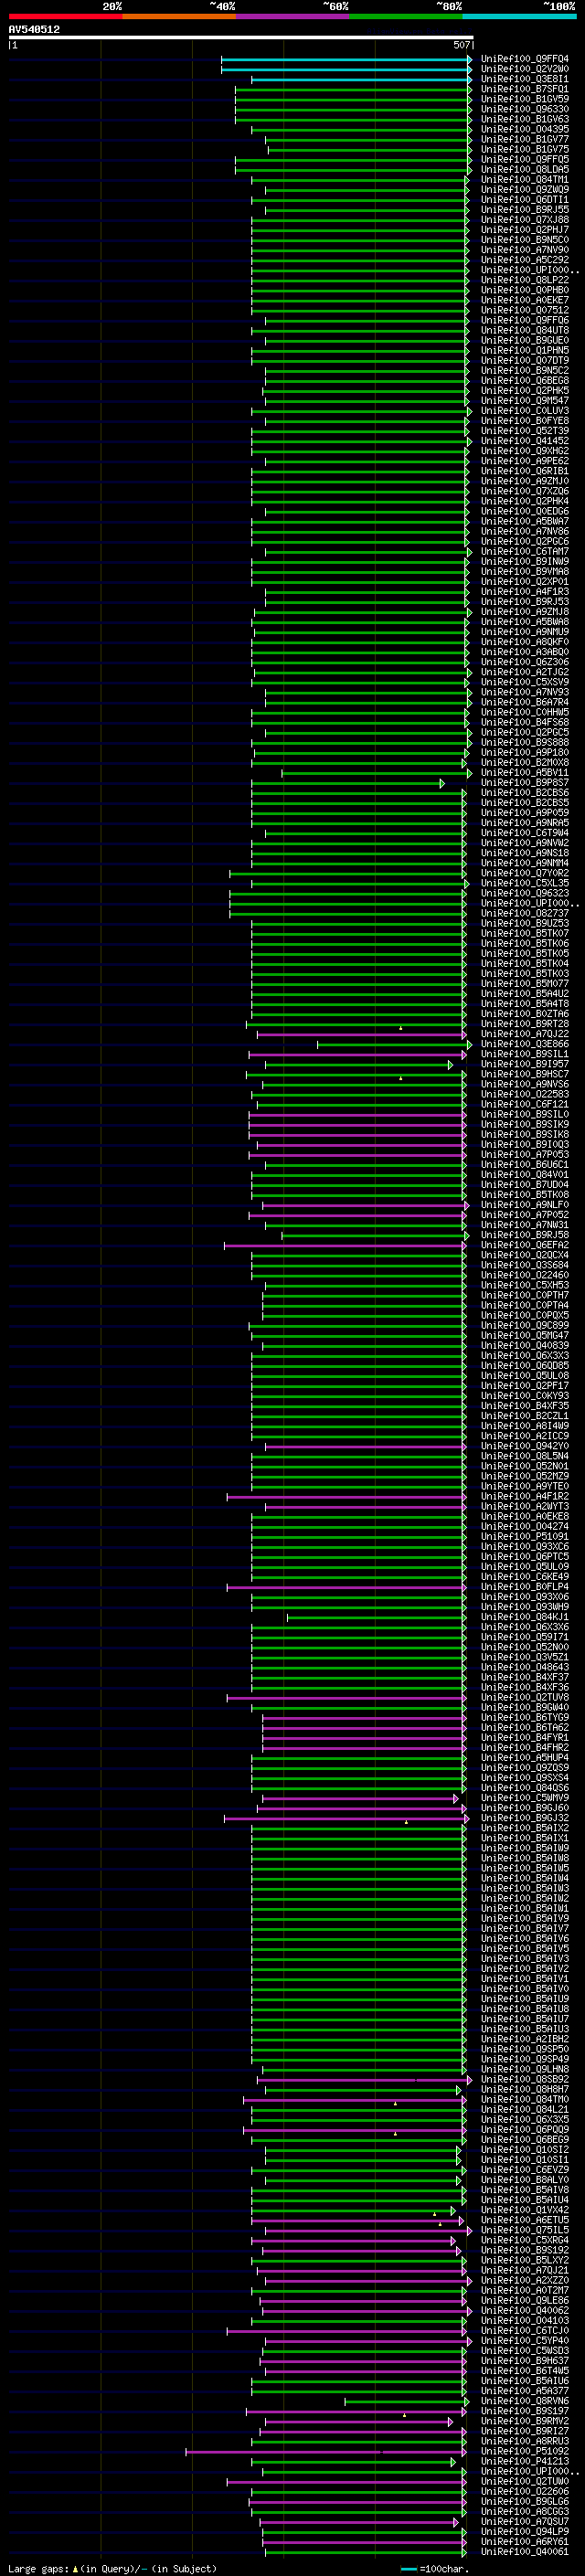This screenshot has height=2576, width=585.
Task: Select hit label UniRef100_A7NV90
Action: pyautogui.click(x=525, y=249)
